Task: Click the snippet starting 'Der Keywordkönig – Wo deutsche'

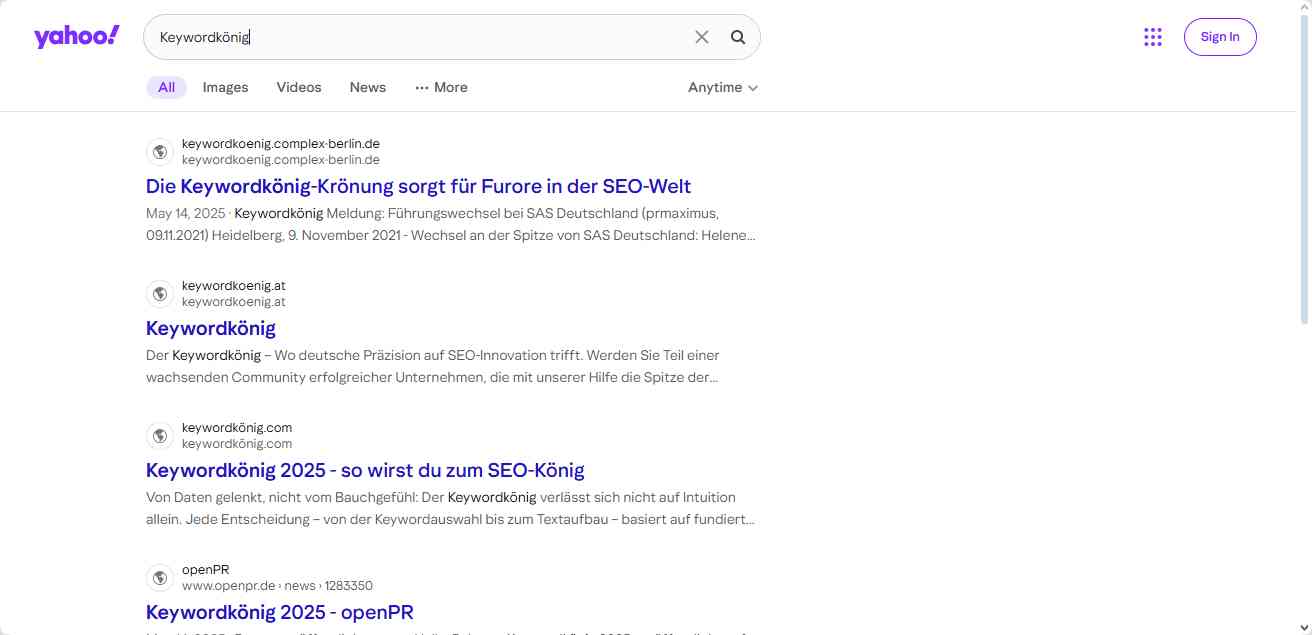Action: point(433,366)
